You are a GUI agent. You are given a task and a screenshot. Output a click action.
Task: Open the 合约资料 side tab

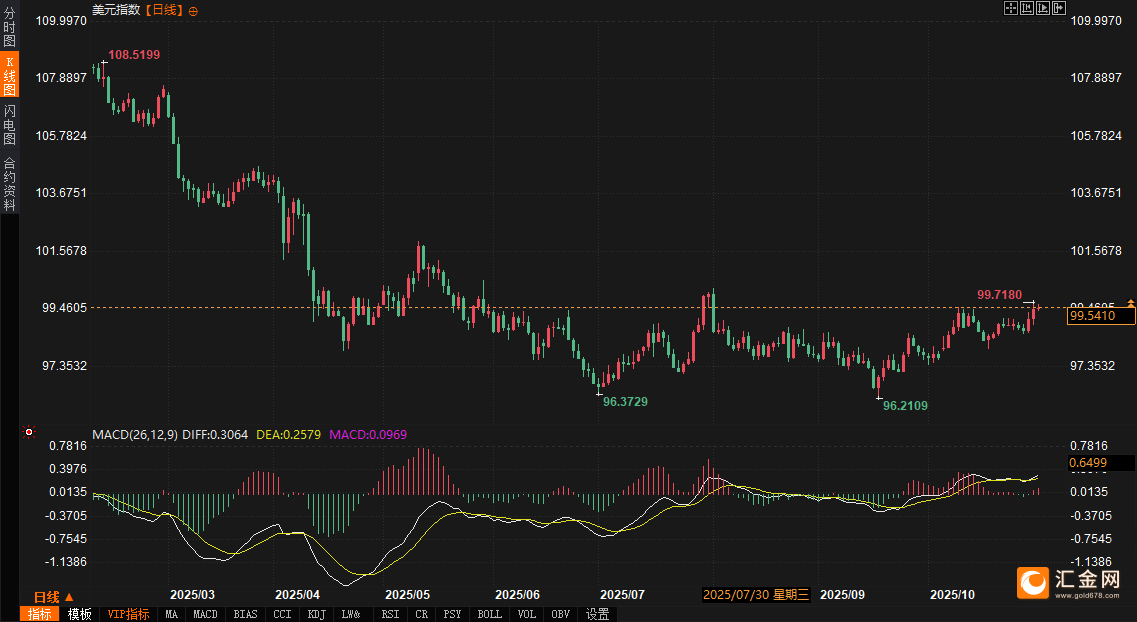pyautogui.click(x=9, y=184)
